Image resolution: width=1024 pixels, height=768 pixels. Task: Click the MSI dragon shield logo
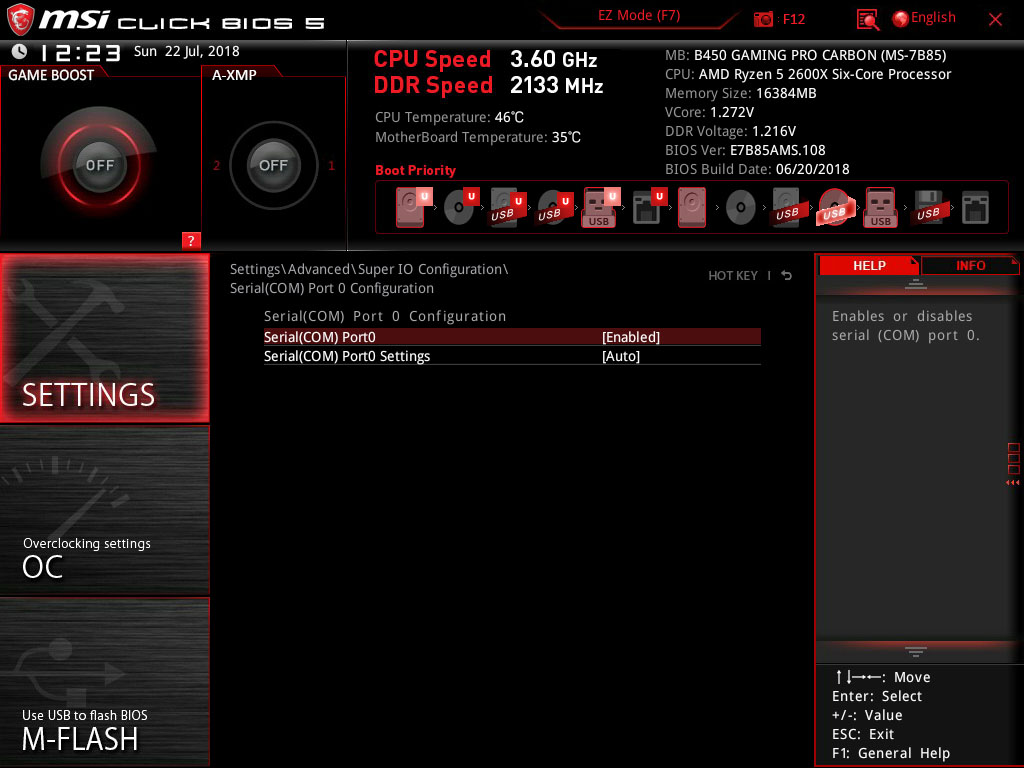click(x=20, y=19)
